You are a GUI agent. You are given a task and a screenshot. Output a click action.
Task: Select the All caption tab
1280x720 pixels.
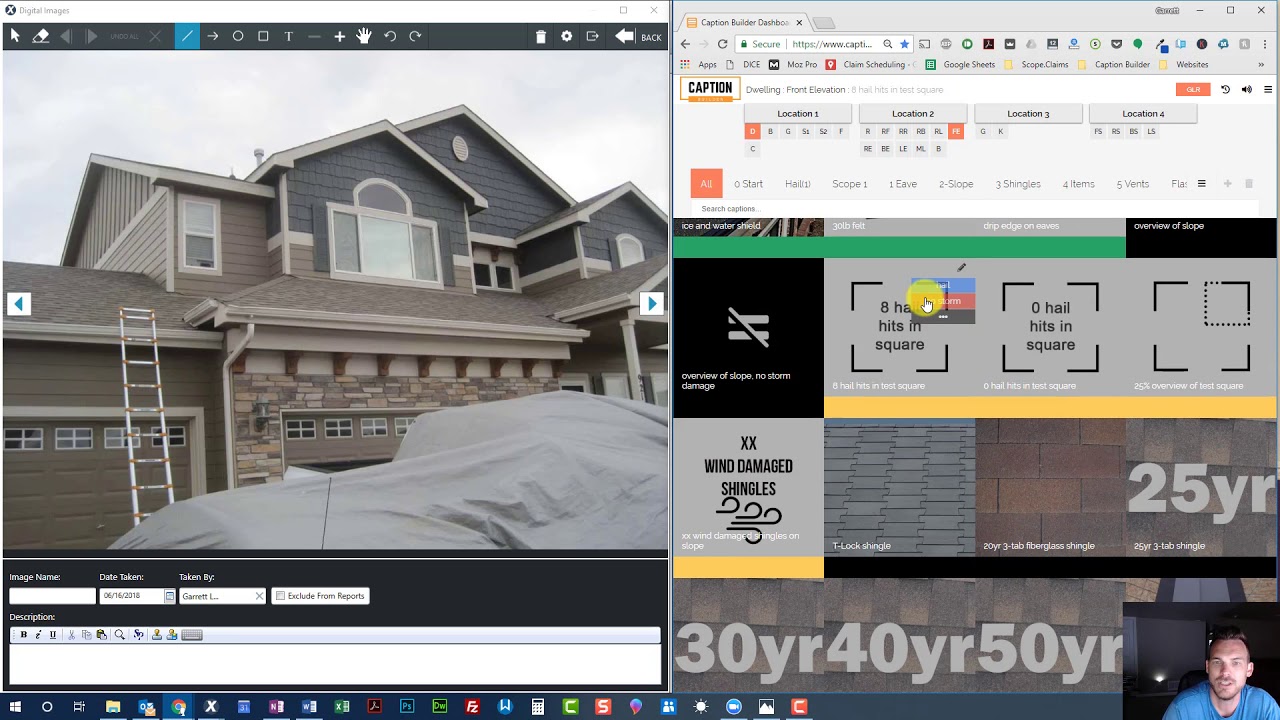706,184
